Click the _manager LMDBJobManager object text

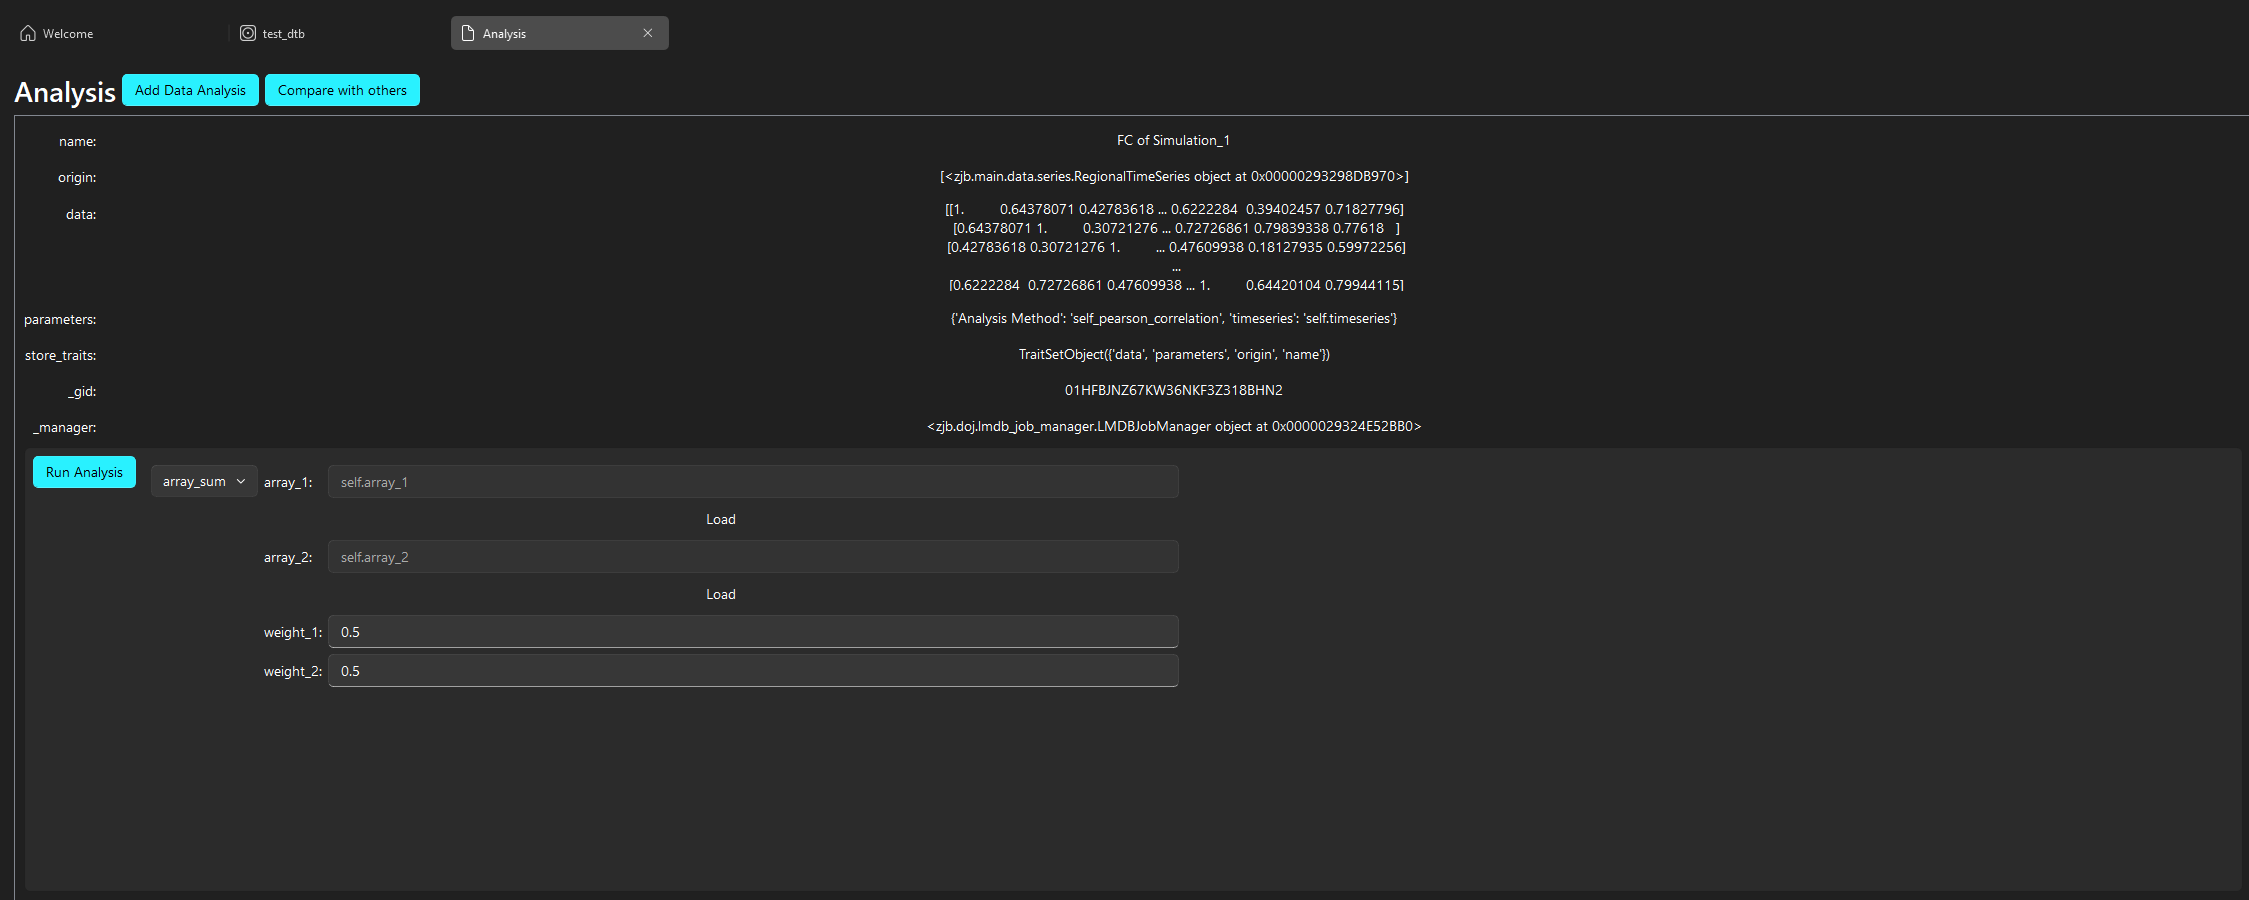(x=1174, y=426)
